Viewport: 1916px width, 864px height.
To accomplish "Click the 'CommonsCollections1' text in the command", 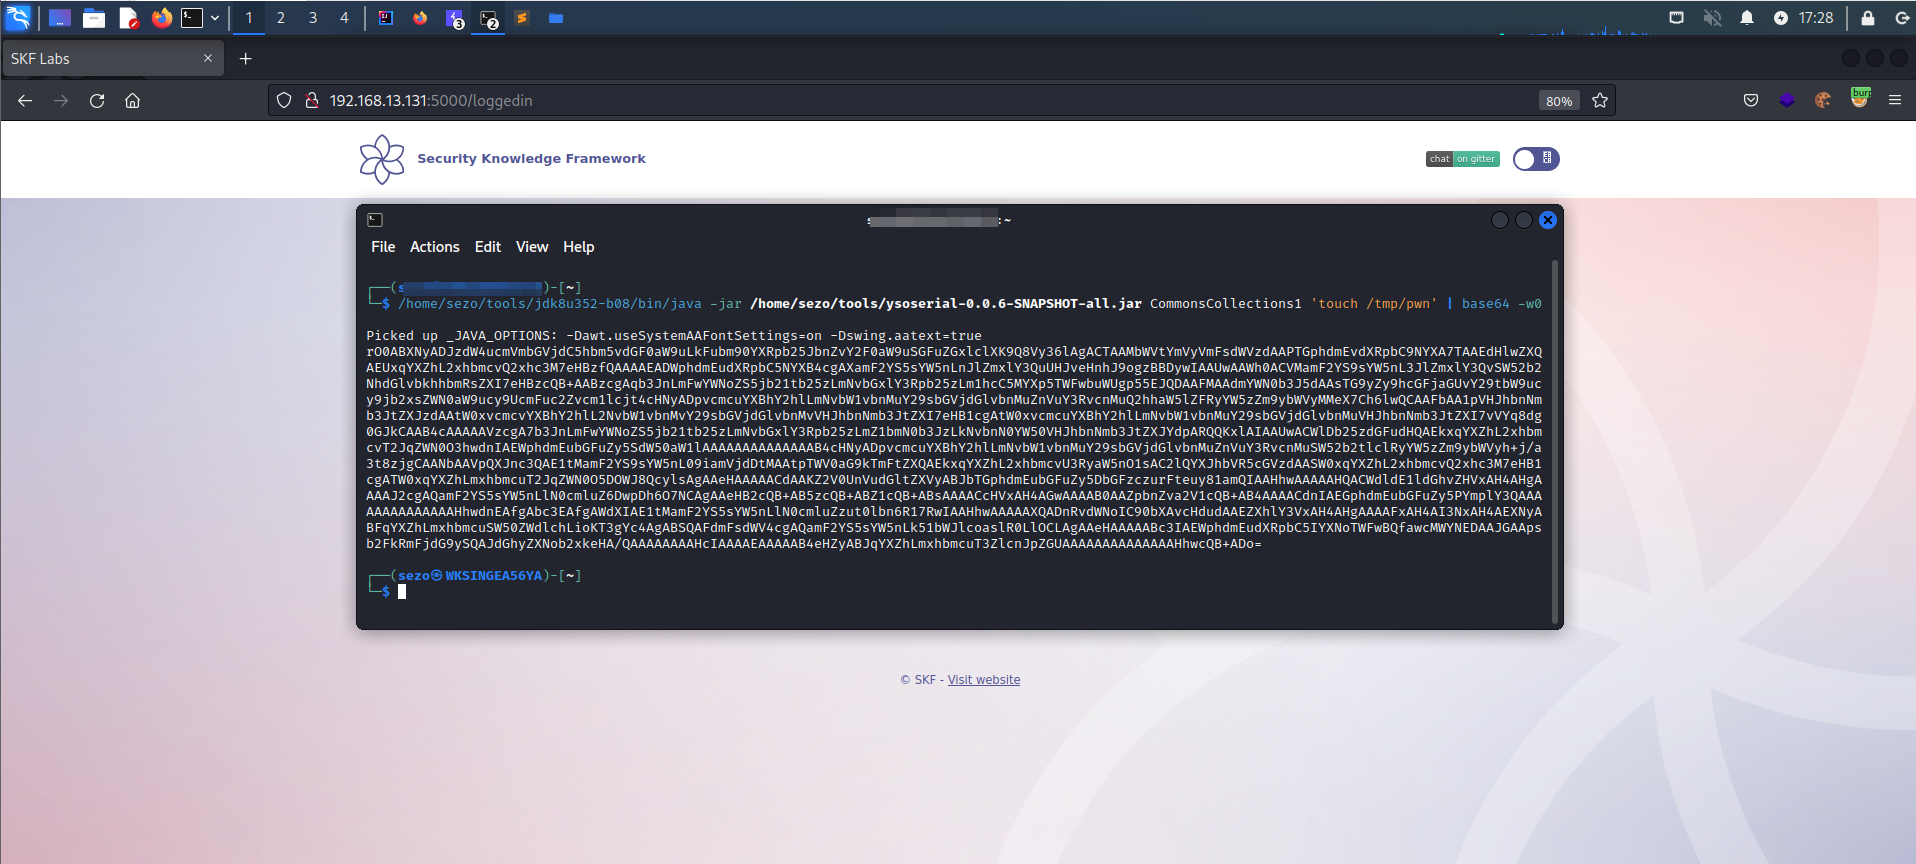I will tap(1226, 304).
